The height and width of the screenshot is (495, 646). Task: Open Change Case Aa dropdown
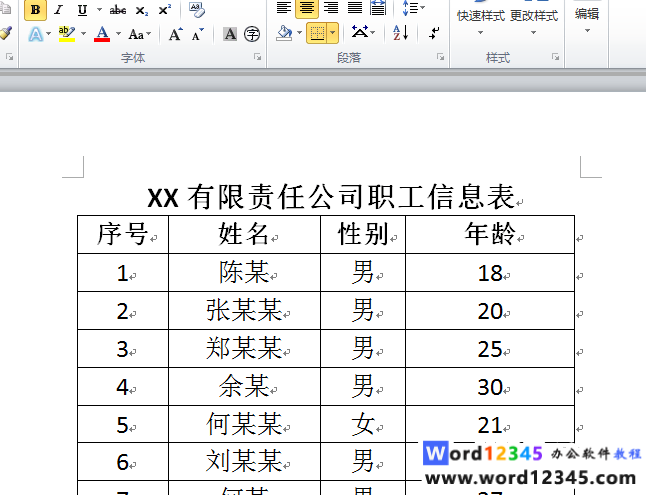click(x=140, y=34)
